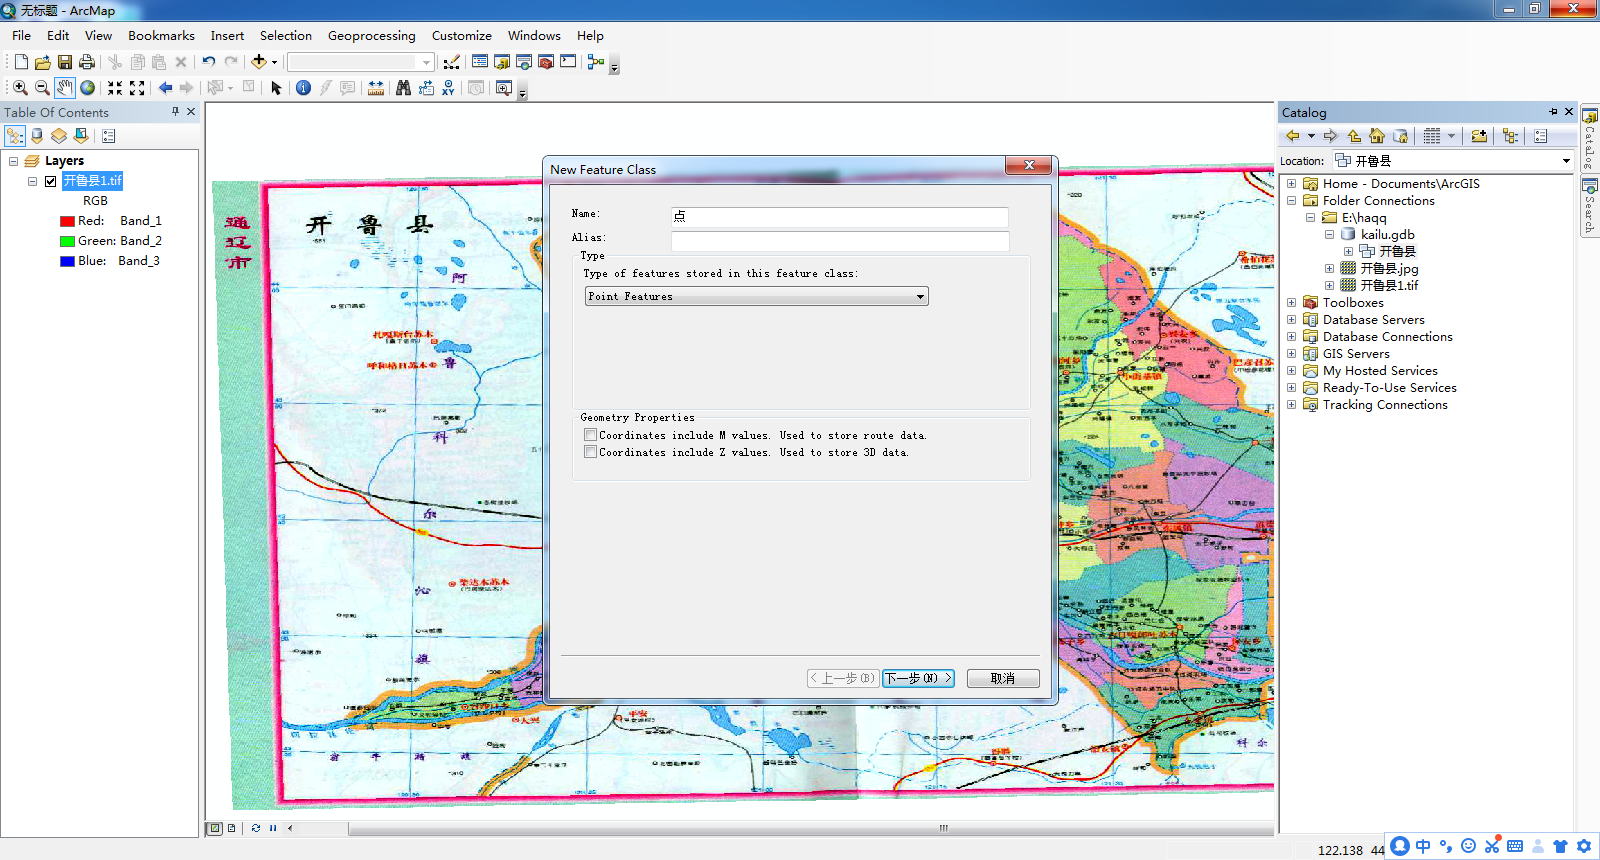Viewport: 1600px width, 860px height.
Task: Select the Find binoculars tool
Action: coord(403,88)
